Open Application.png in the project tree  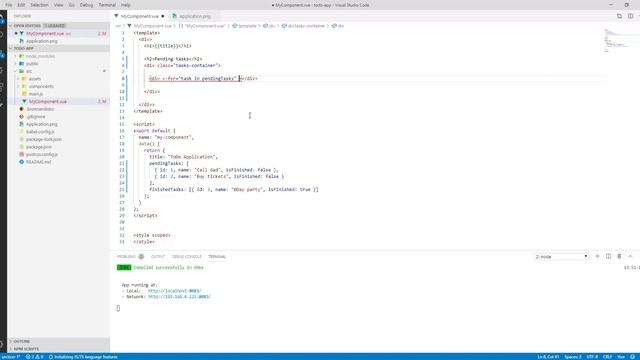click(42, 124)
